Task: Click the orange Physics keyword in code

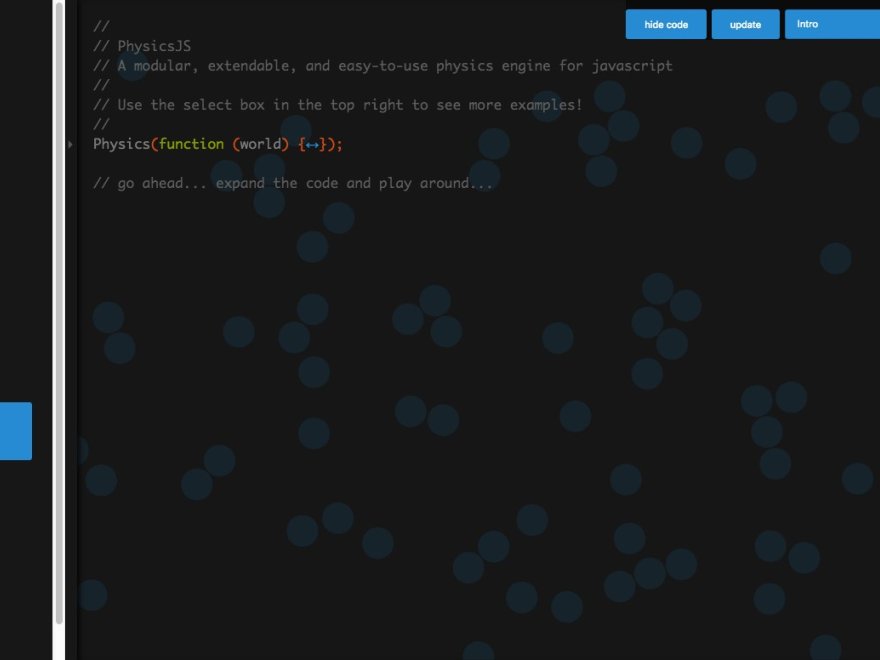Action: tap(118, 144)
